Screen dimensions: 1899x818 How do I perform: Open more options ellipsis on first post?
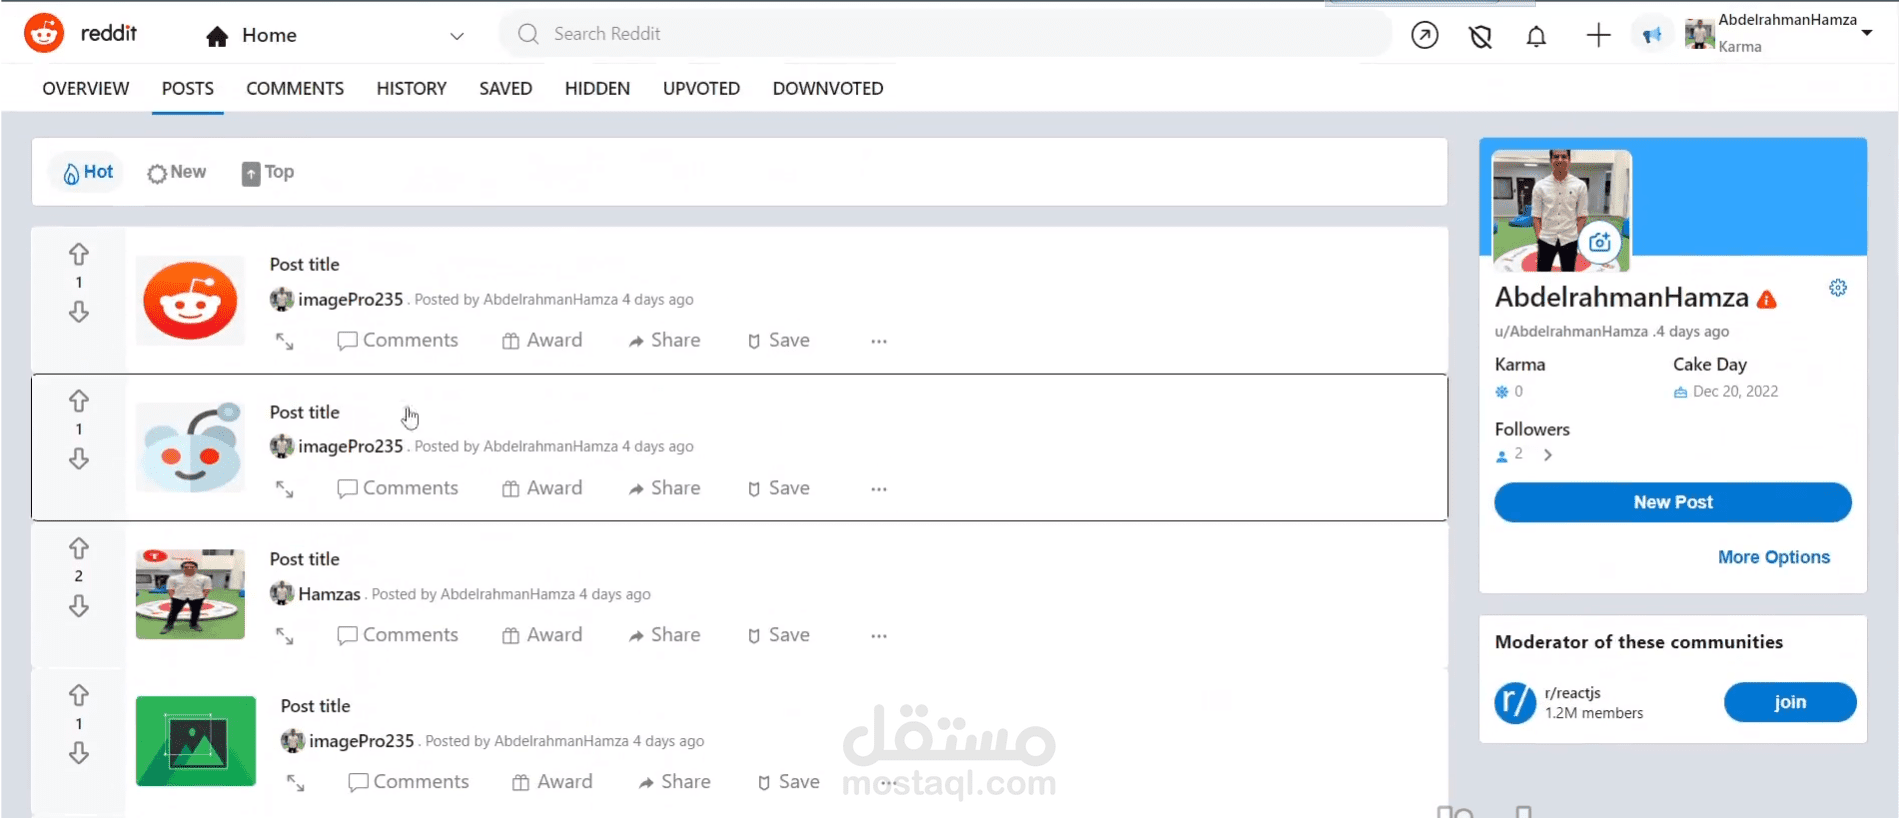pyautogui.click(x=879, y=341)
